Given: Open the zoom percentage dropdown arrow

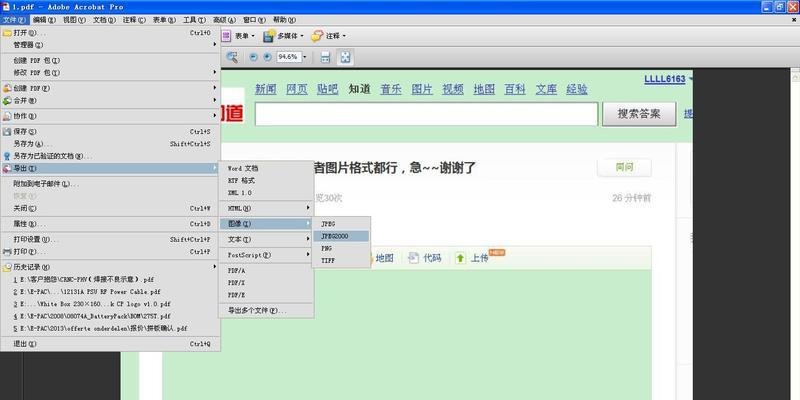Looking at the screenshot, I should 305,57.
